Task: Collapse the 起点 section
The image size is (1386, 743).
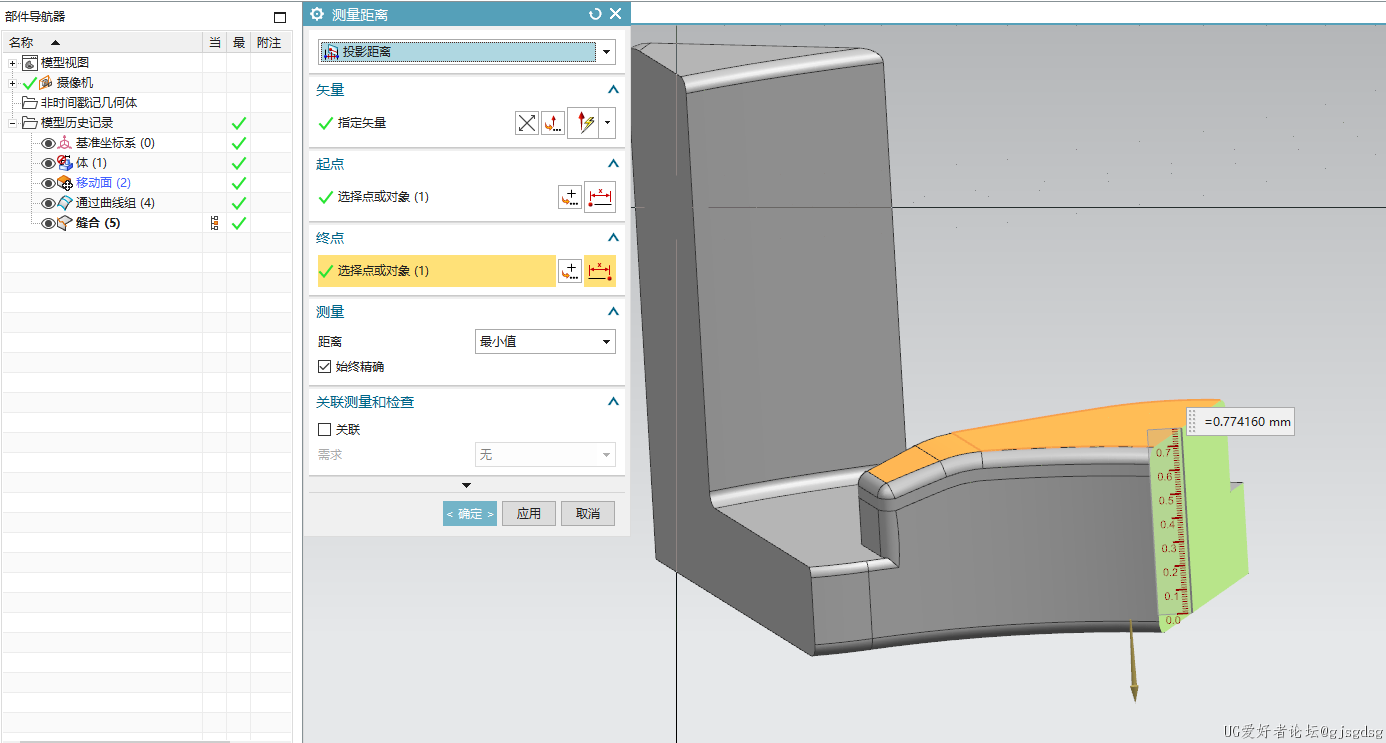Action: [x=613, y=164]
